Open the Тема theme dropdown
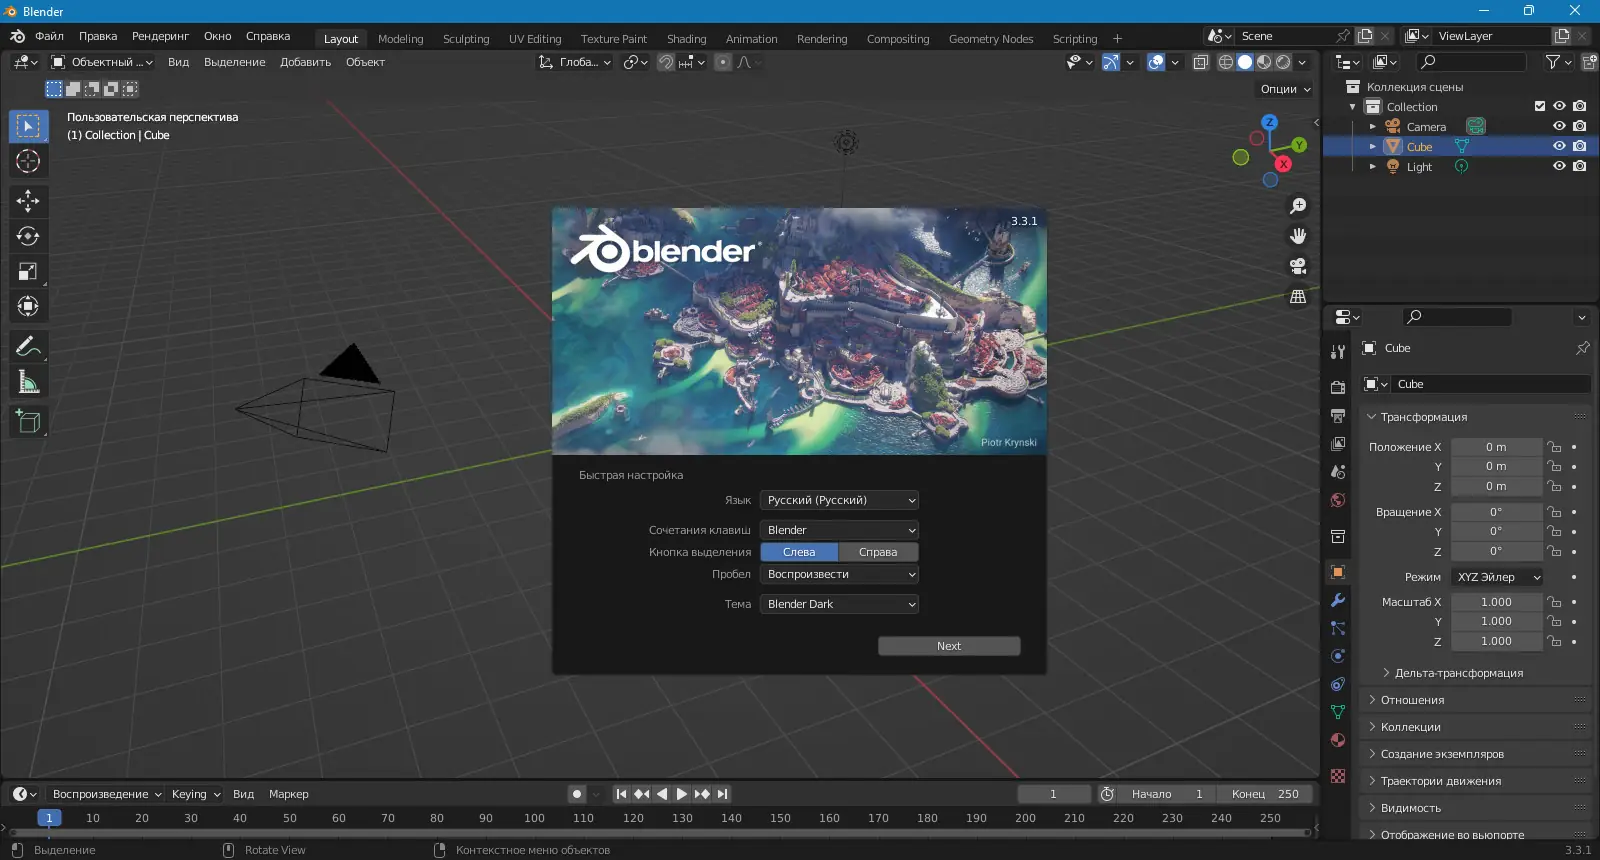1600x860 pixels. coord(839,604)
